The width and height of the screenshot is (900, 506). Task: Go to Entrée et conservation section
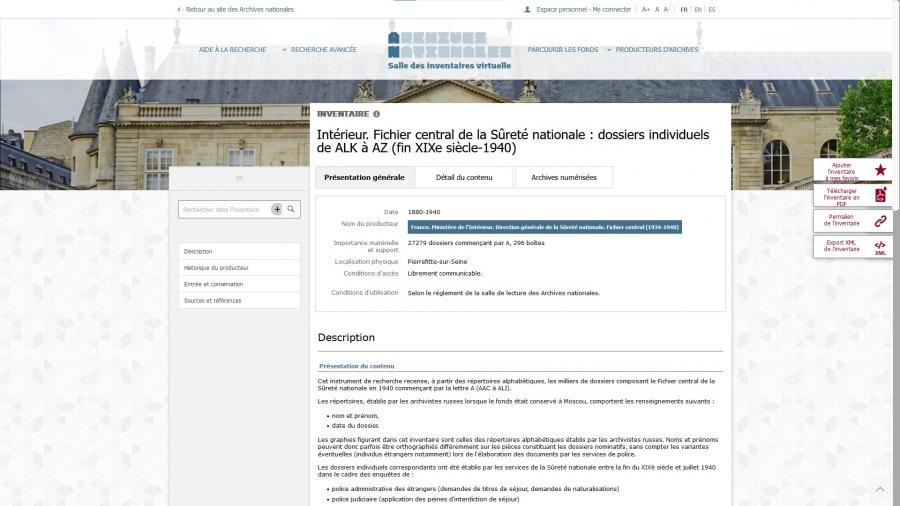[239, 284]
